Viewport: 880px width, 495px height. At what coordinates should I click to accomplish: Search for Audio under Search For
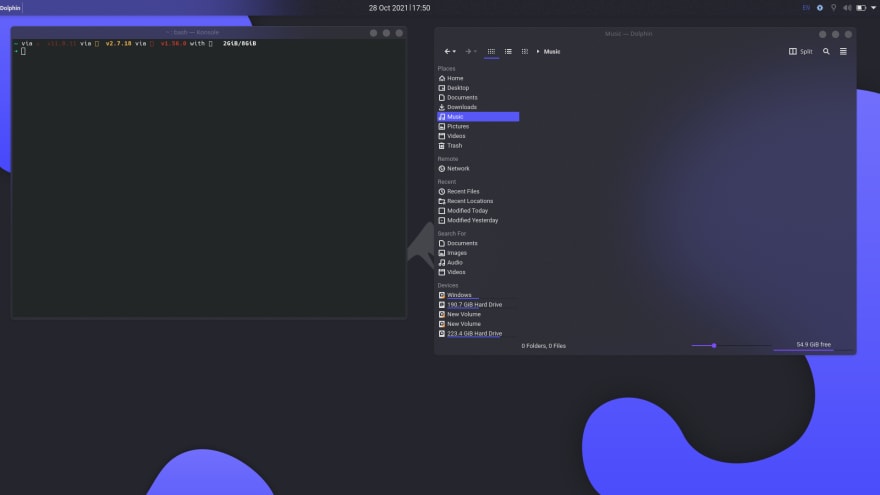pyautogui.click(x=478, y=262)
